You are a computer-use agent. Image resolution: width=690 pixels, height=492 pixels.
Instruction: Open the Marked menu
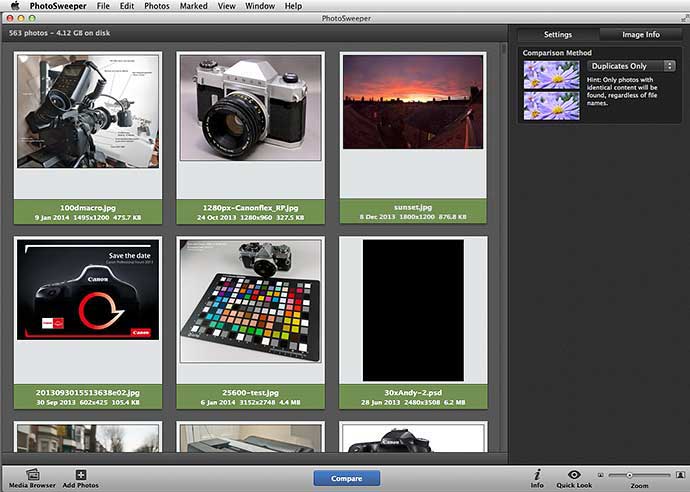pyautogui.click(x=194, y=6)
